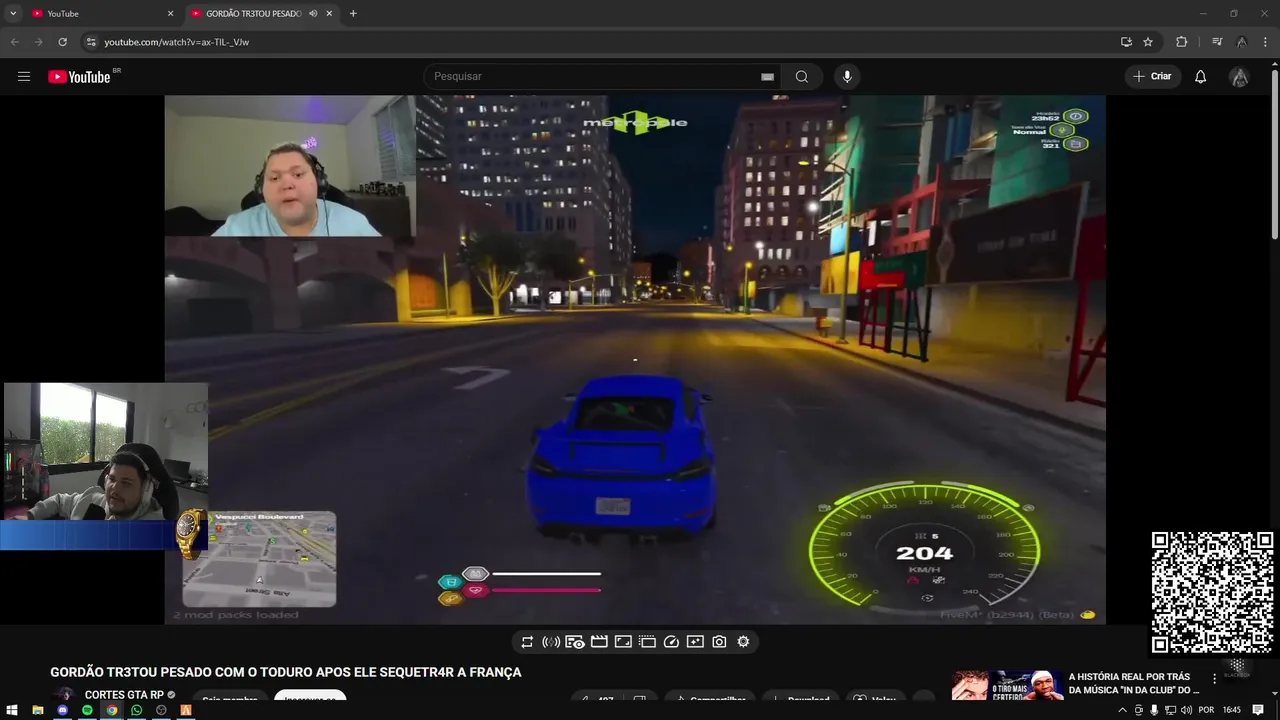Reload the current page
This screenshot has height=720, width=1280.
click(62, 42)
